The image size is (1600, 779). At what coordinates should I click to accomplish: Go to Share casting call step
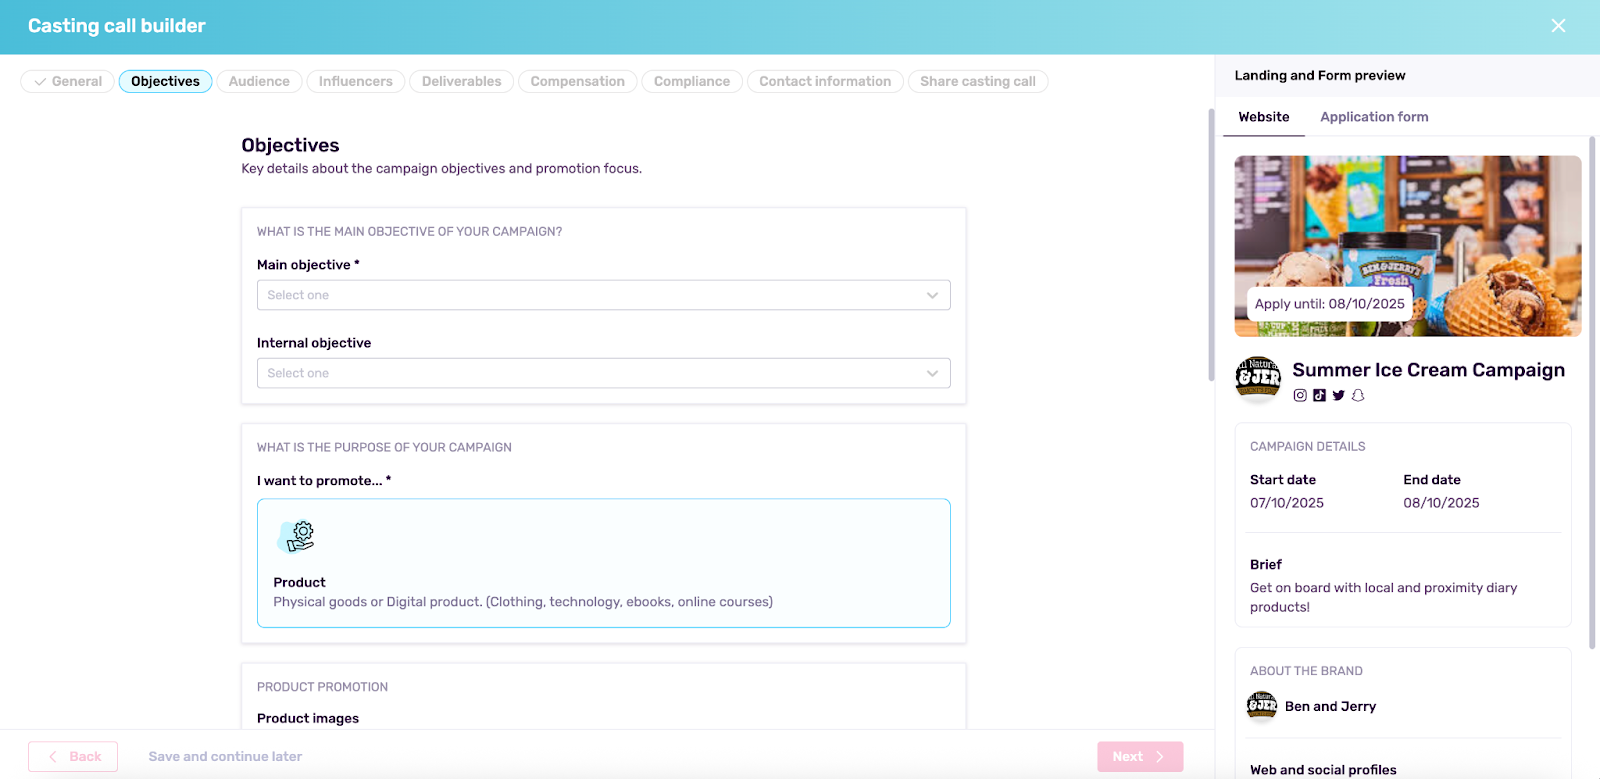[x=978, y=81]
